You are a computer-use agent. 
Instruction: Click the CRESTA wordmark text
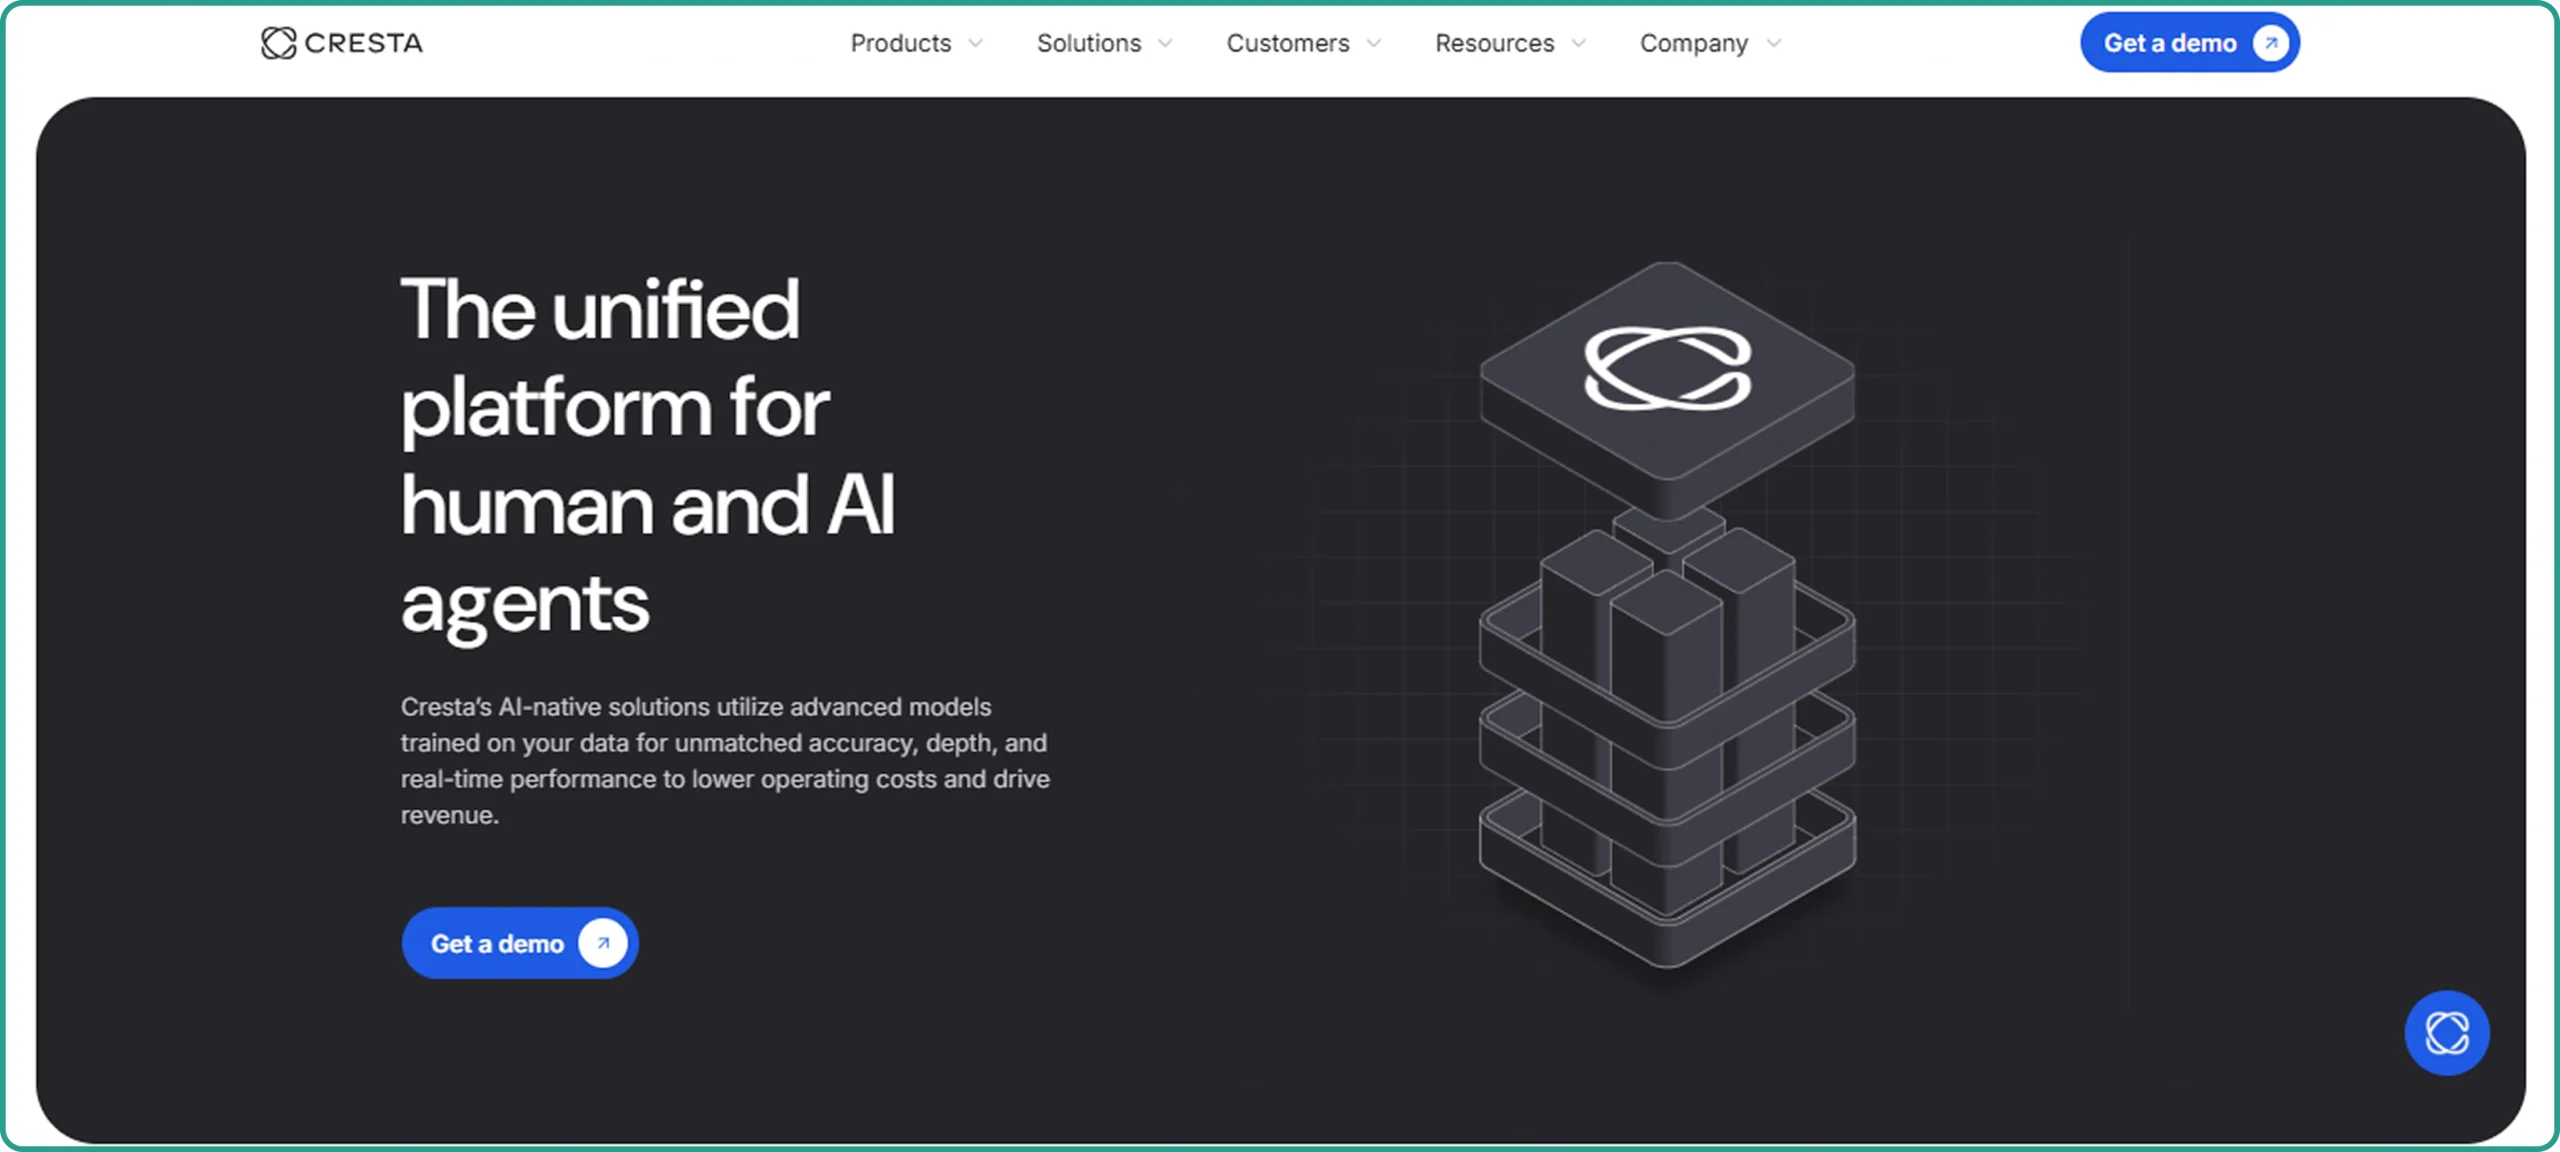coord(364,43)
